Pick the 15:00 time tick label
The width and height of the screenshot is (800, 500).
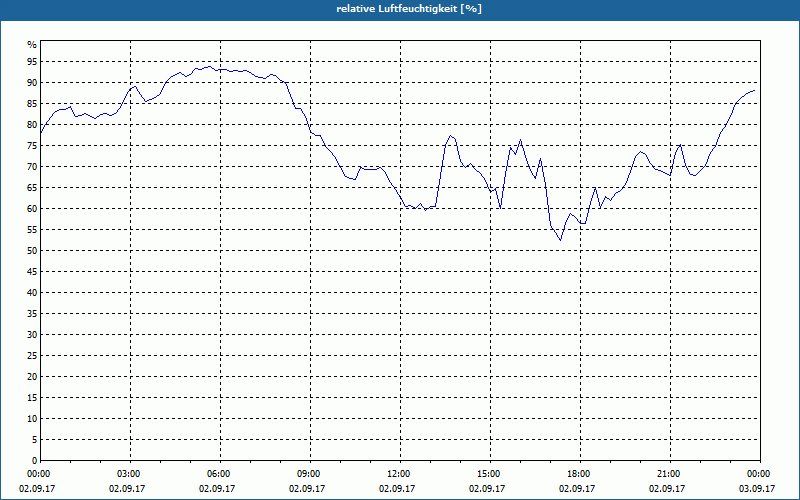[x=490, y=474]
